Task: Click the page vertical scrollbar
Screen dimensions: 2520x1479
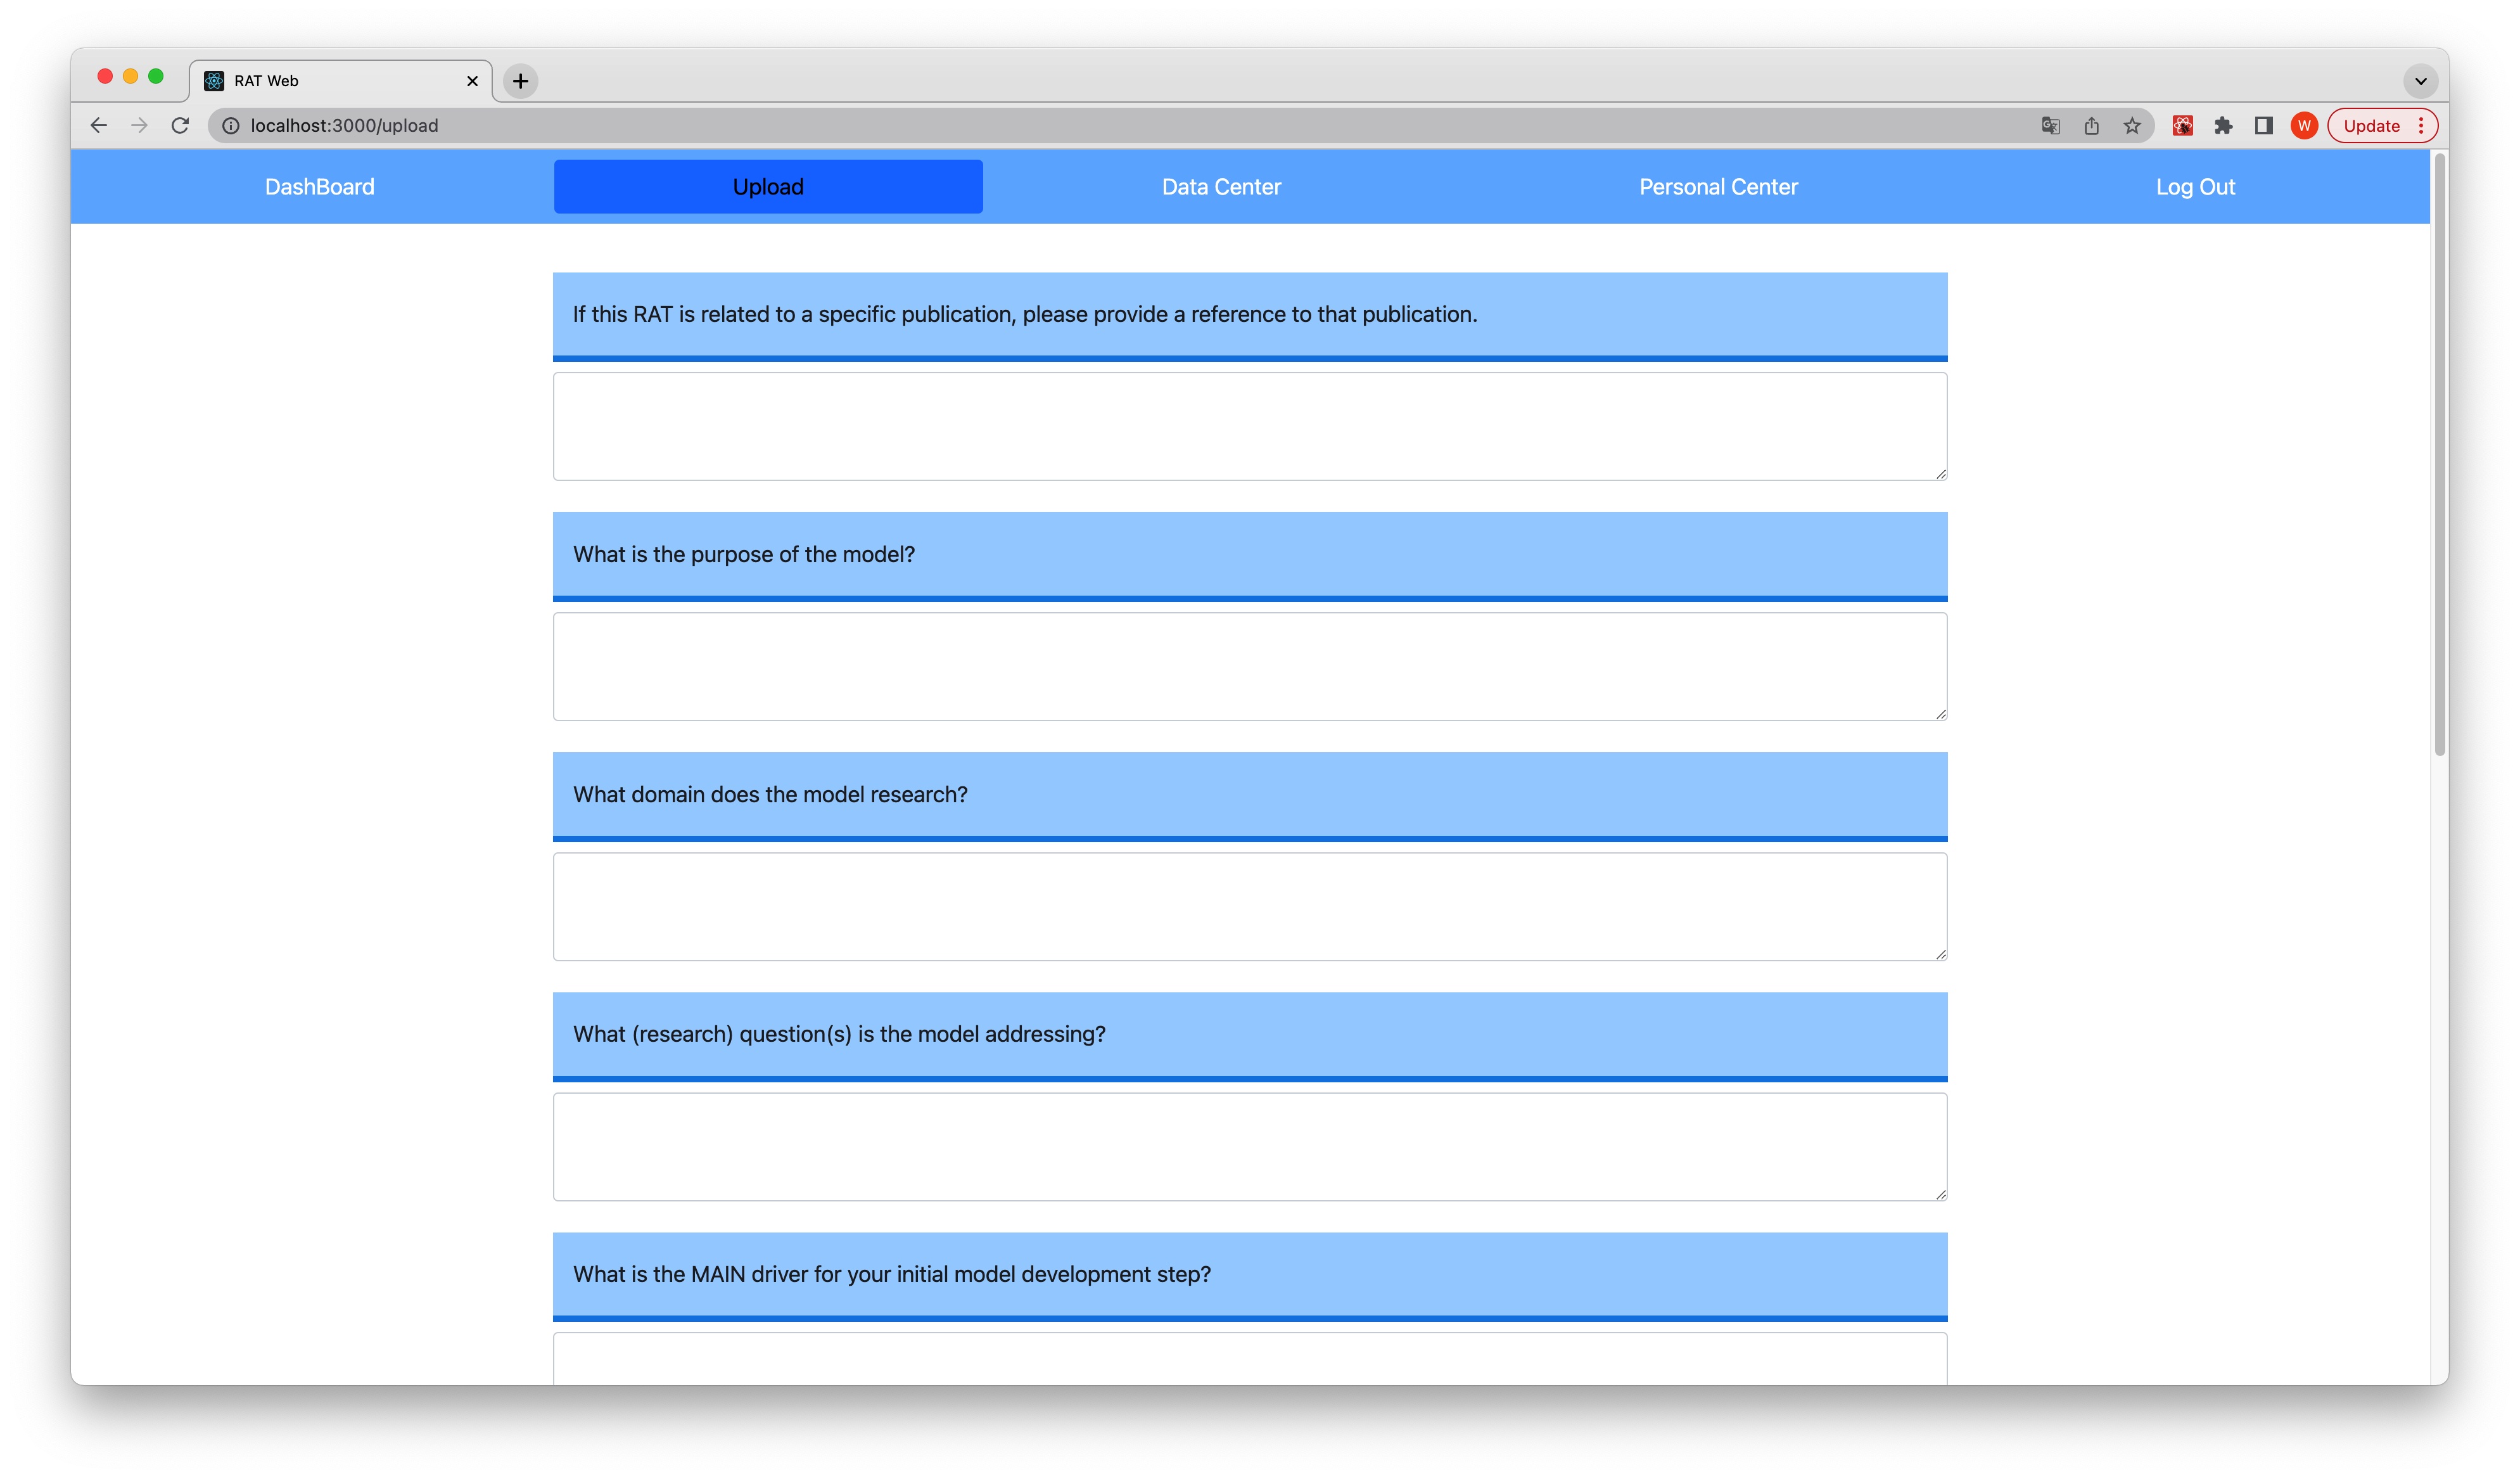Action: (x=2439, y=455)
